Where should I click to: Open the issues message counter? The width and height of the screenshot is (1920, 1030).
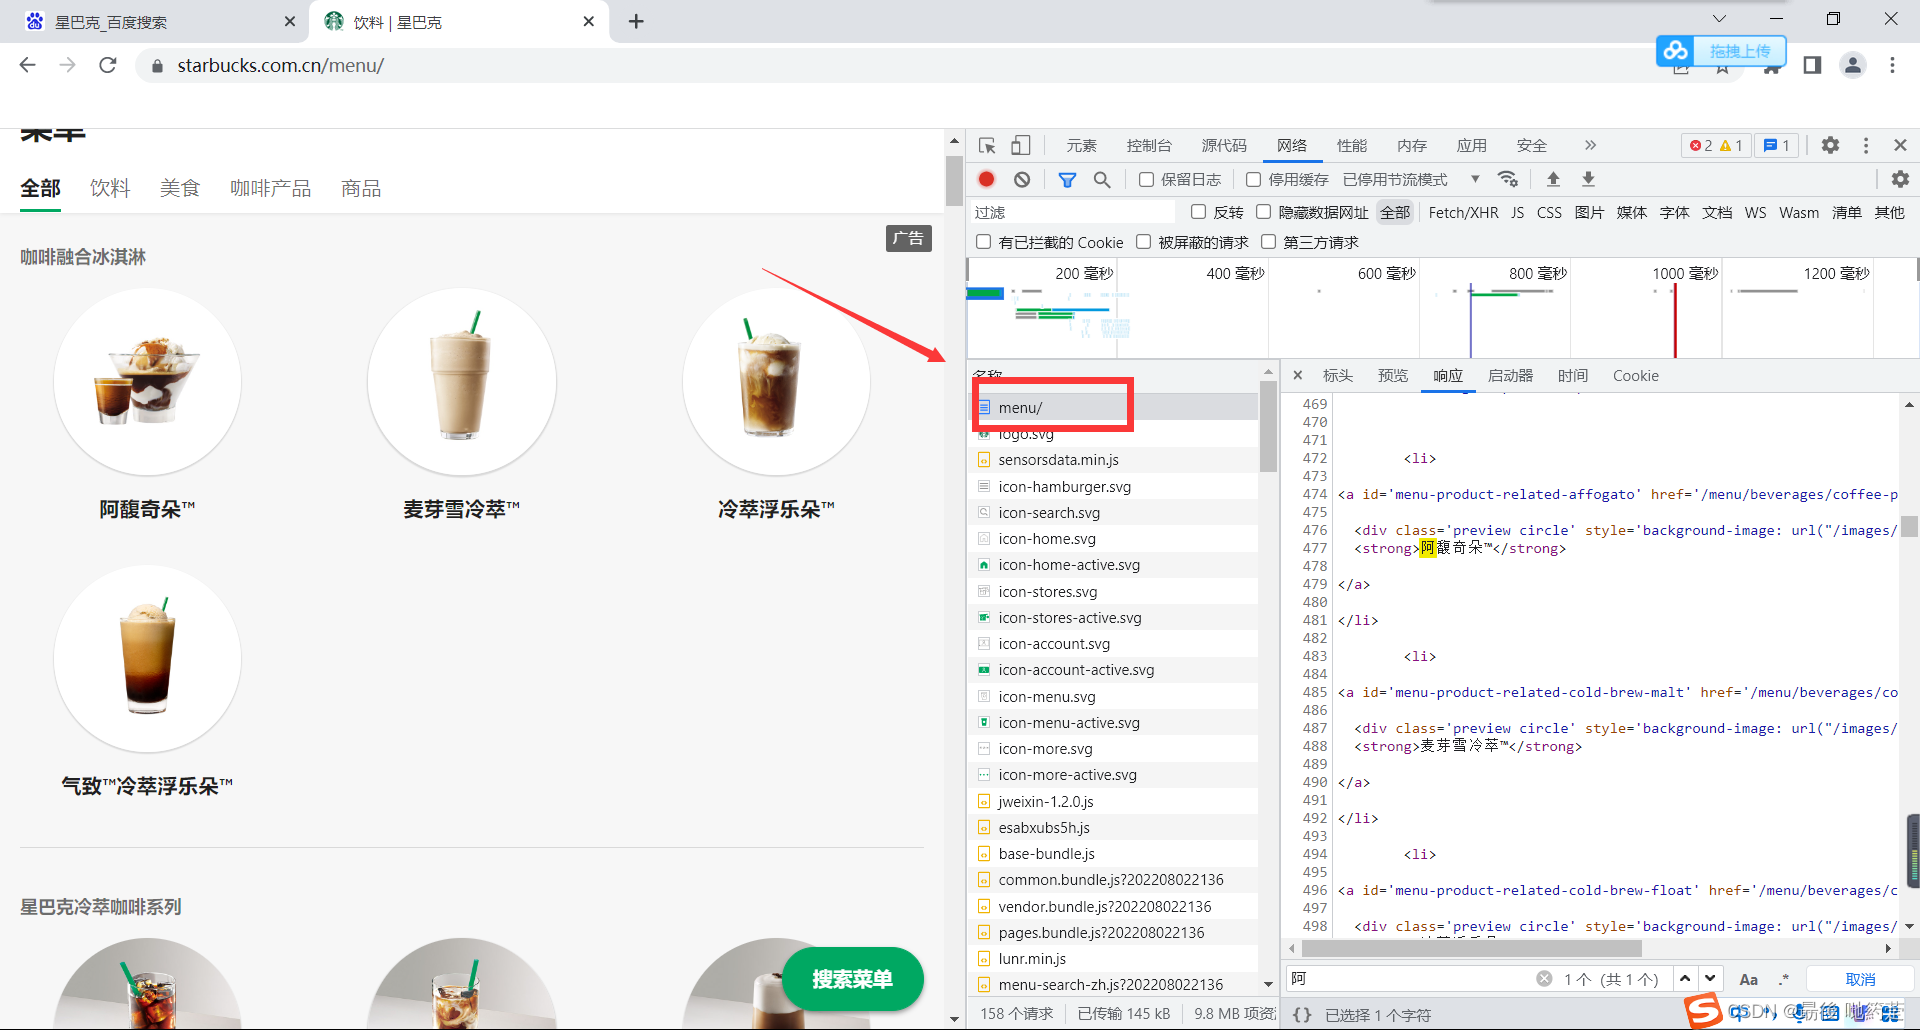tap(1777, 146)
